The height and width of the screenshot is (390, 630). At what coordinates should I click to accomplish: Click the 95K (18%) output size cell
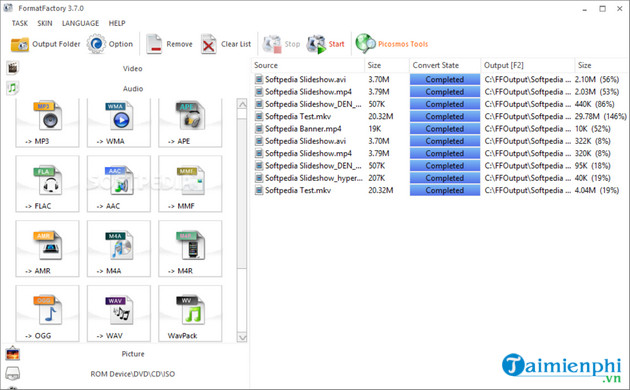593,166
